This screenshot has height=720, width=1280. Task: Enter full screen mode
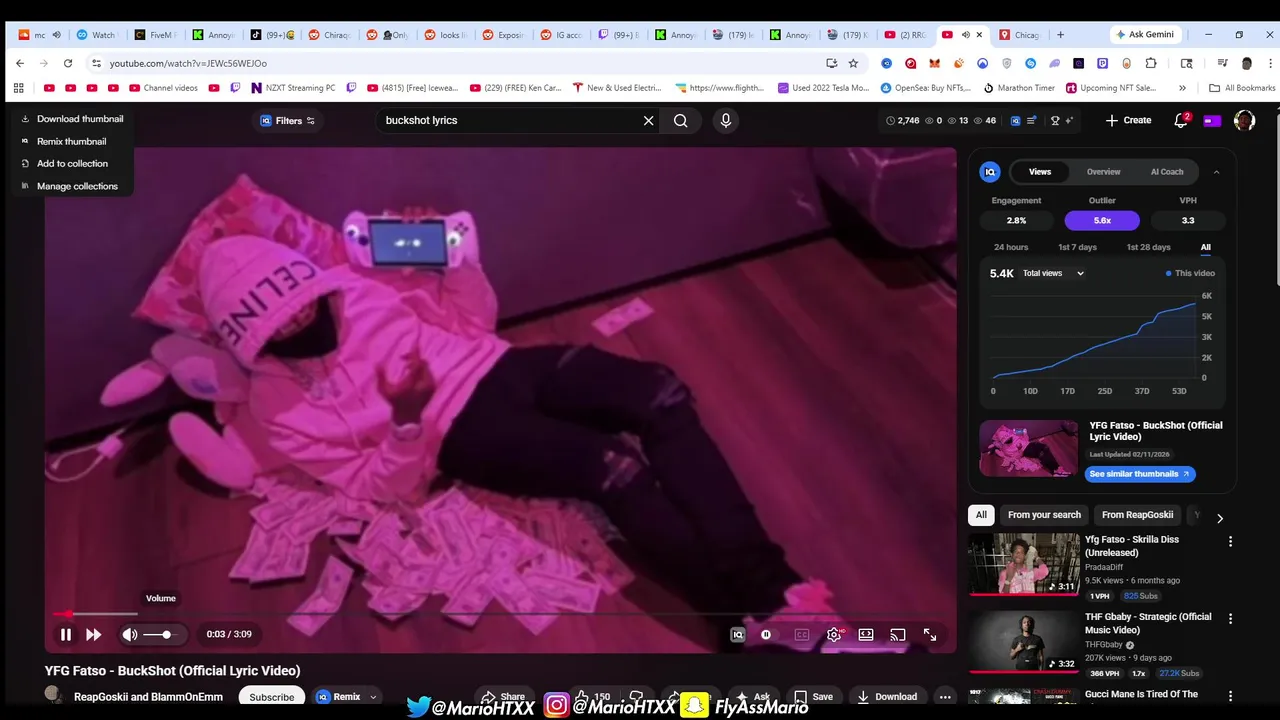point(930,634)
